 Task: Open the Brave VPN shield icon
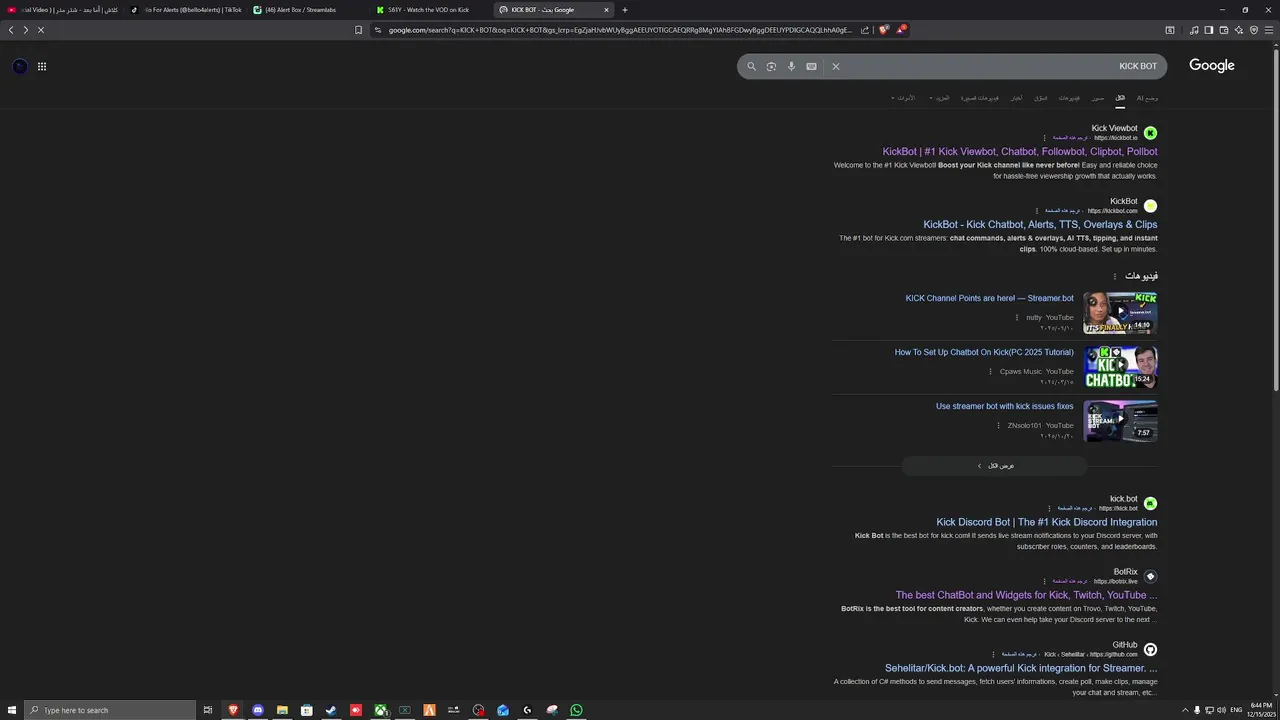coord(1254,30)
